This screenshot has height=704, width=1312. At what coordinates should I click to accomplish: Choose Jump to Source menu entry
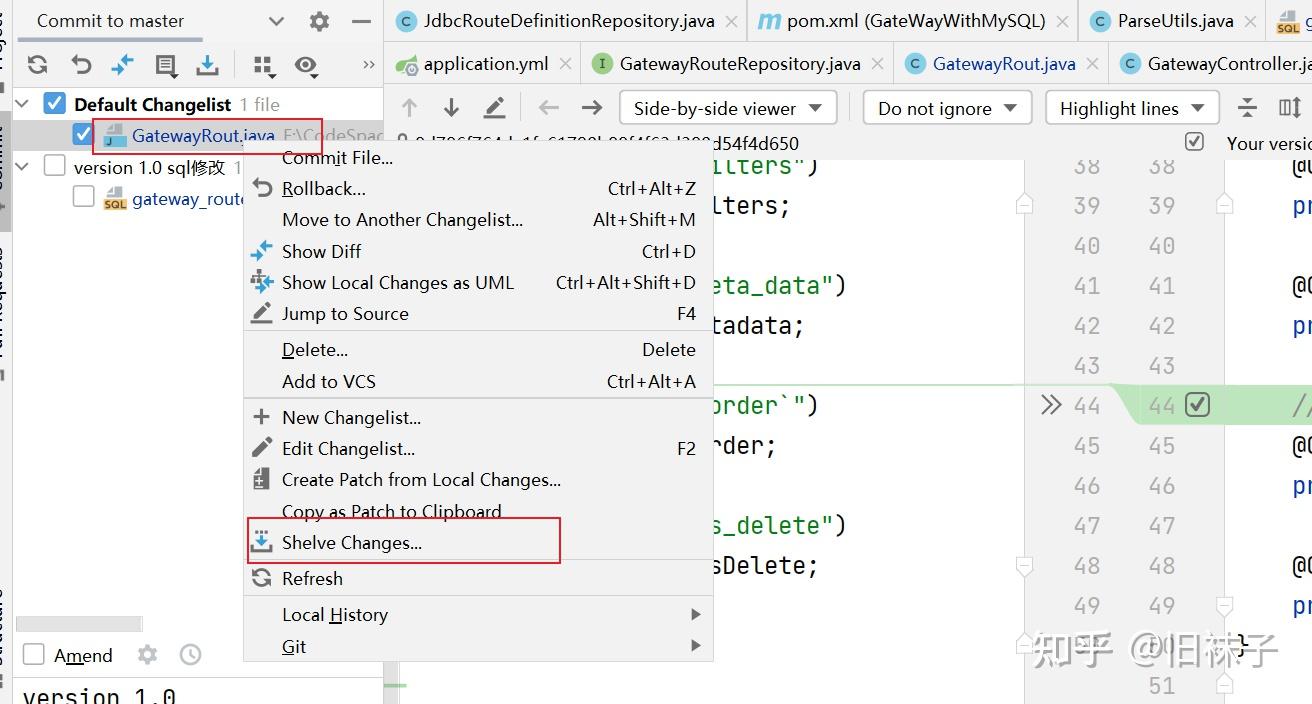tap(478, 313)
